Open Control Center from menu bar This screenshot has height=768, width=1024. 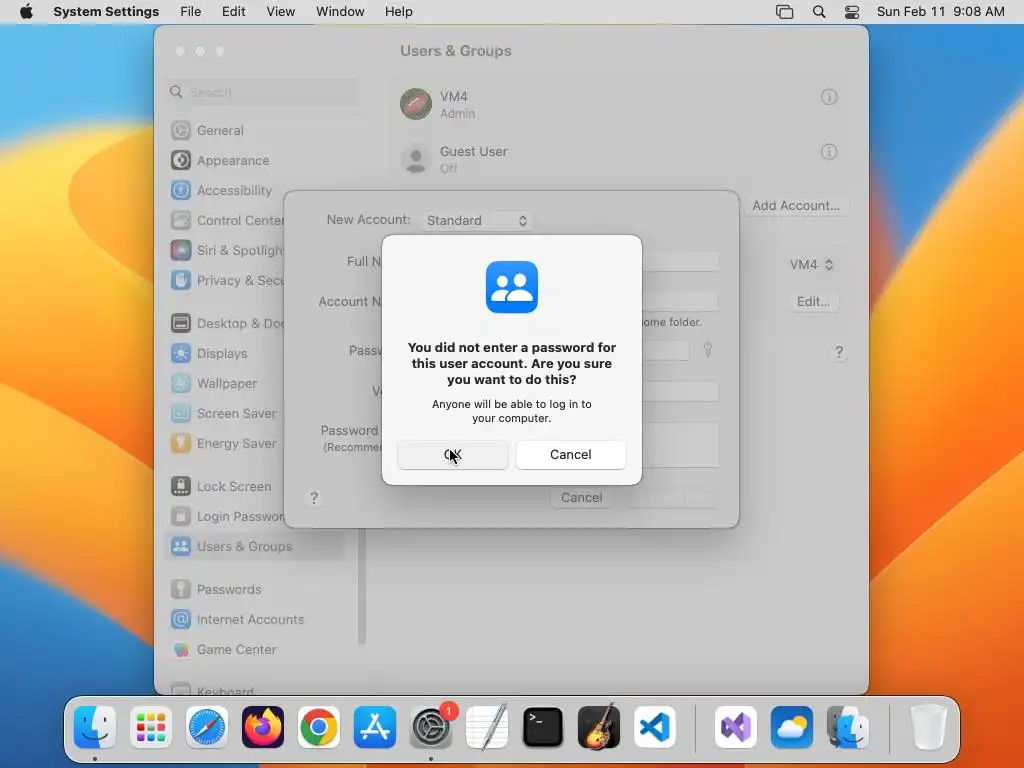[x=852, y=12]
